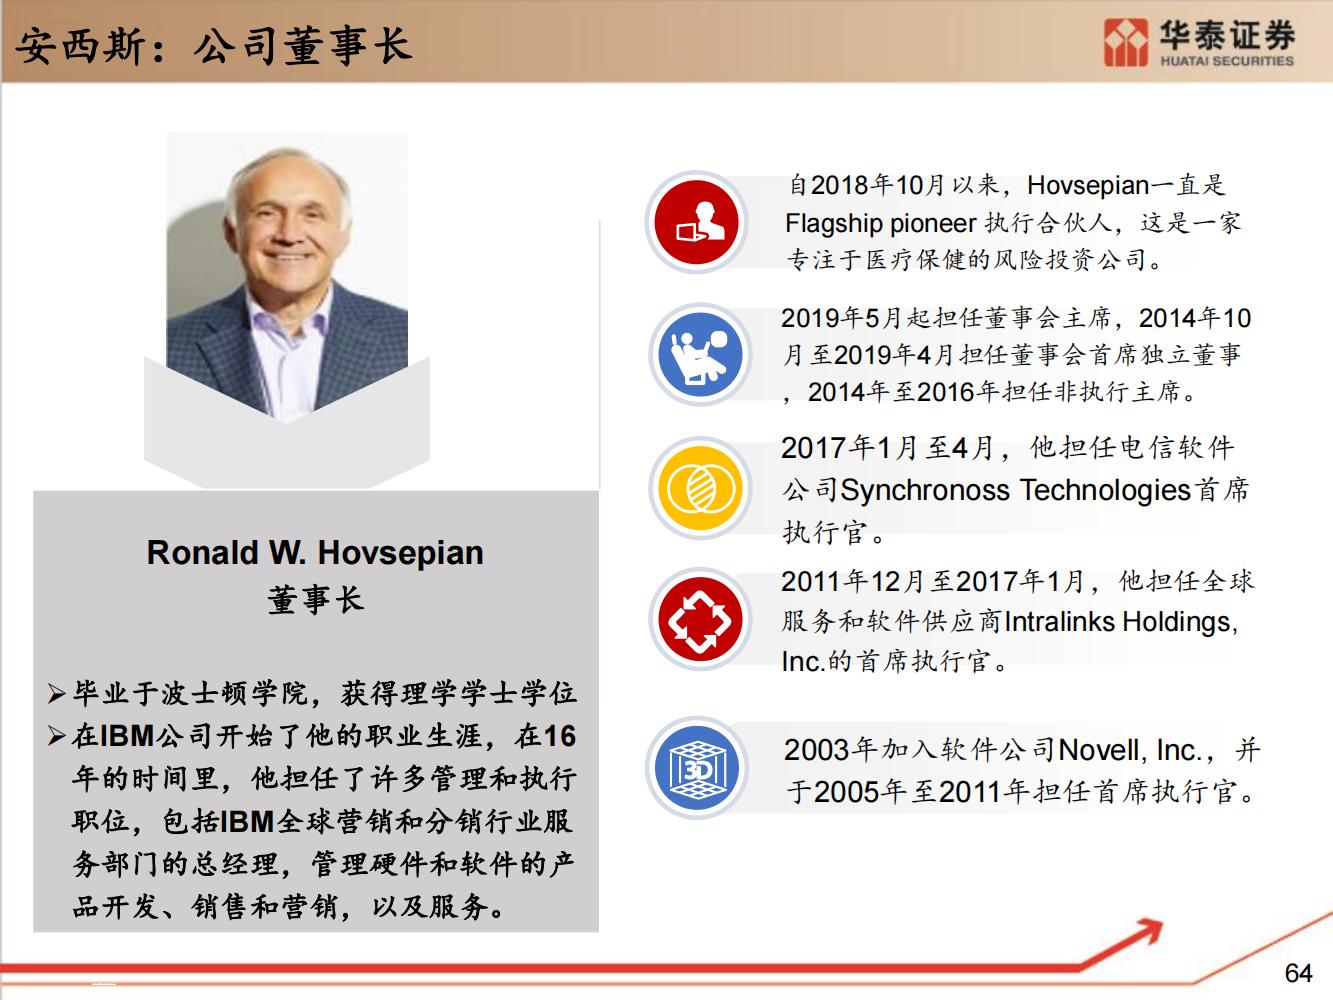The height and width of the screenshot is (1000, 1333).
Task: Click the blue 3D cube icon
Action: pyautogui.click(x=696, y=768)
